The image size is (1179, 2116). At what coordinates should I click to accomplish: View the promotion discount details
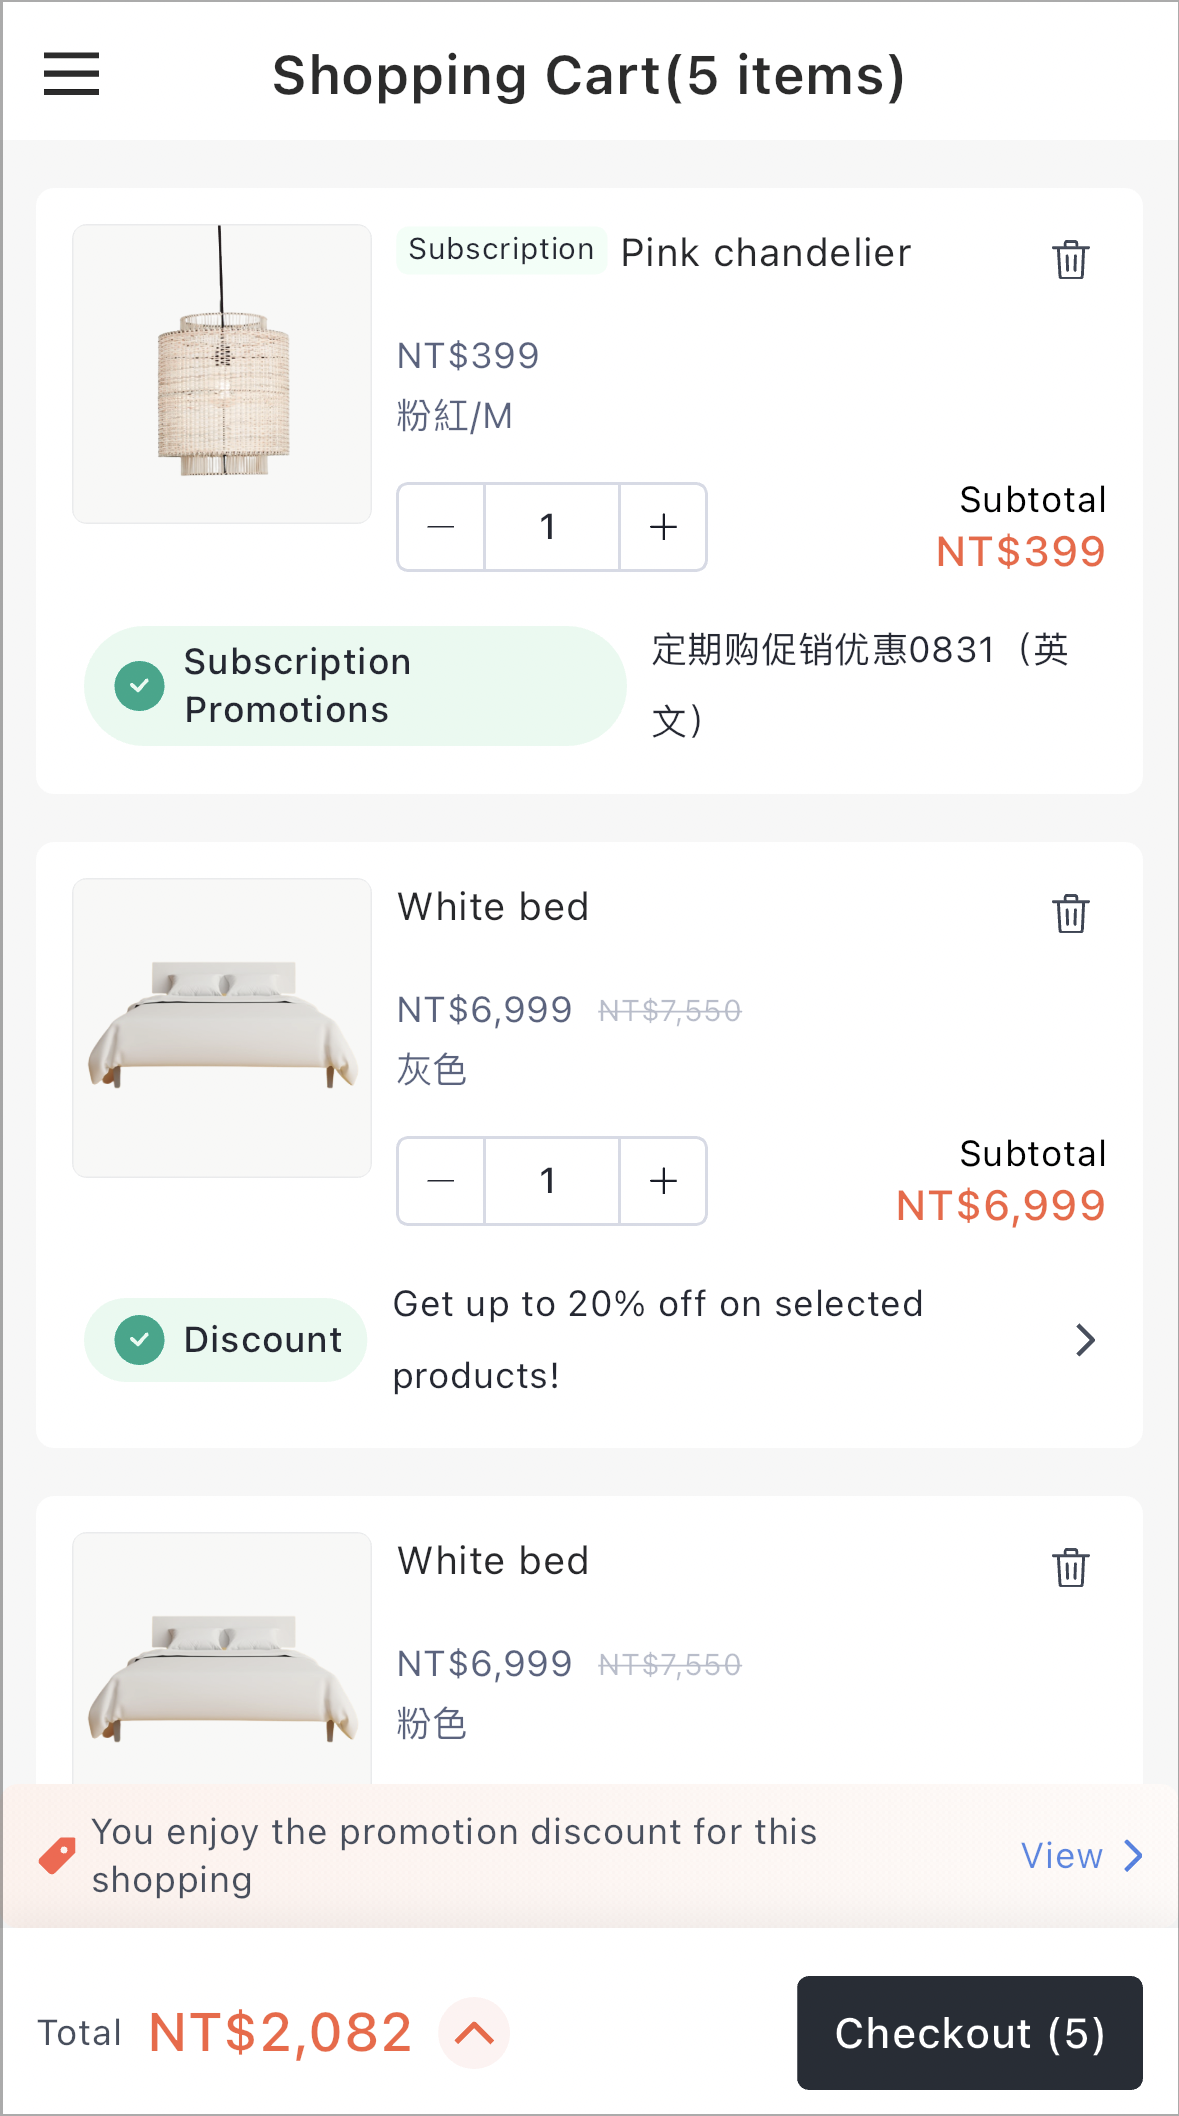coord(1082,1856)
